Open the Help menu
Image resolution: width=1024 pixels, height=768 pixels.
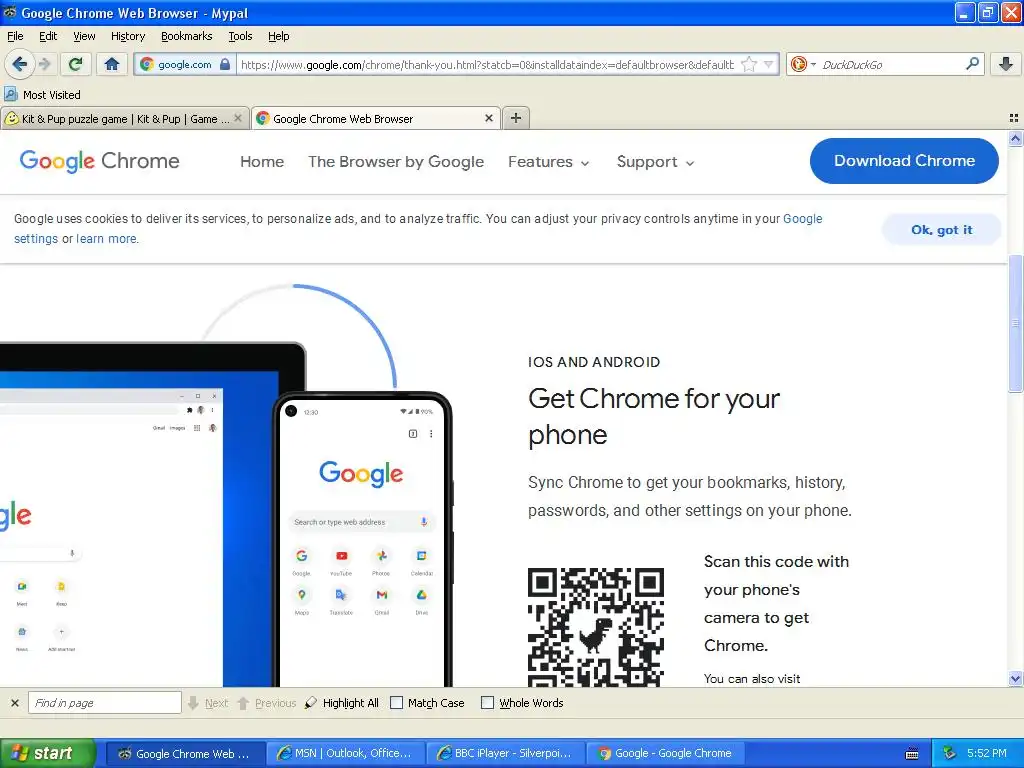coord(279,36)
